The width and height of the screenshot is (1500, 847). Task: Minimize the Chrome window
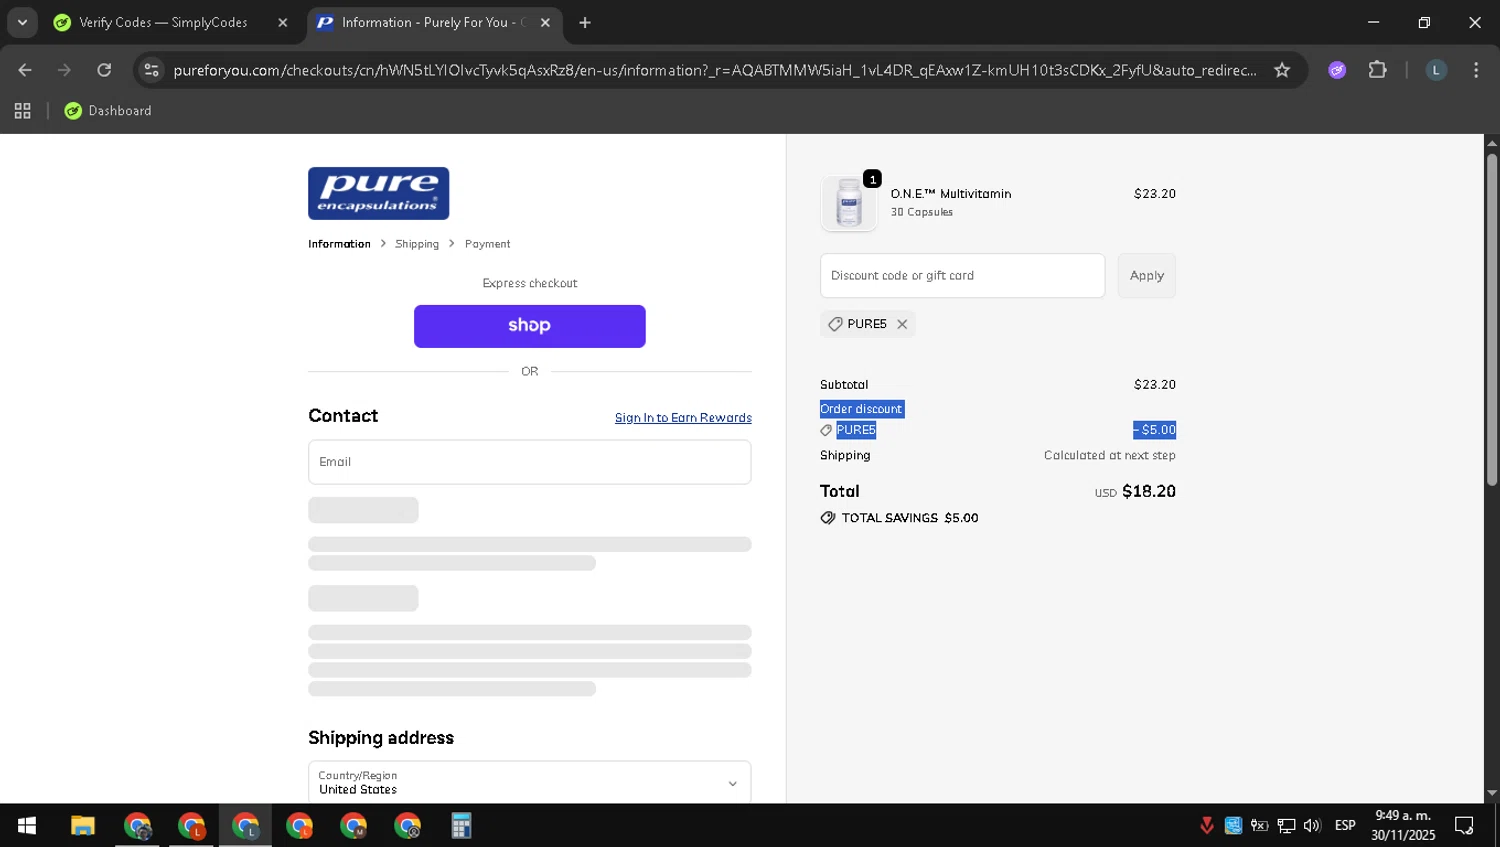point(1373,22)
